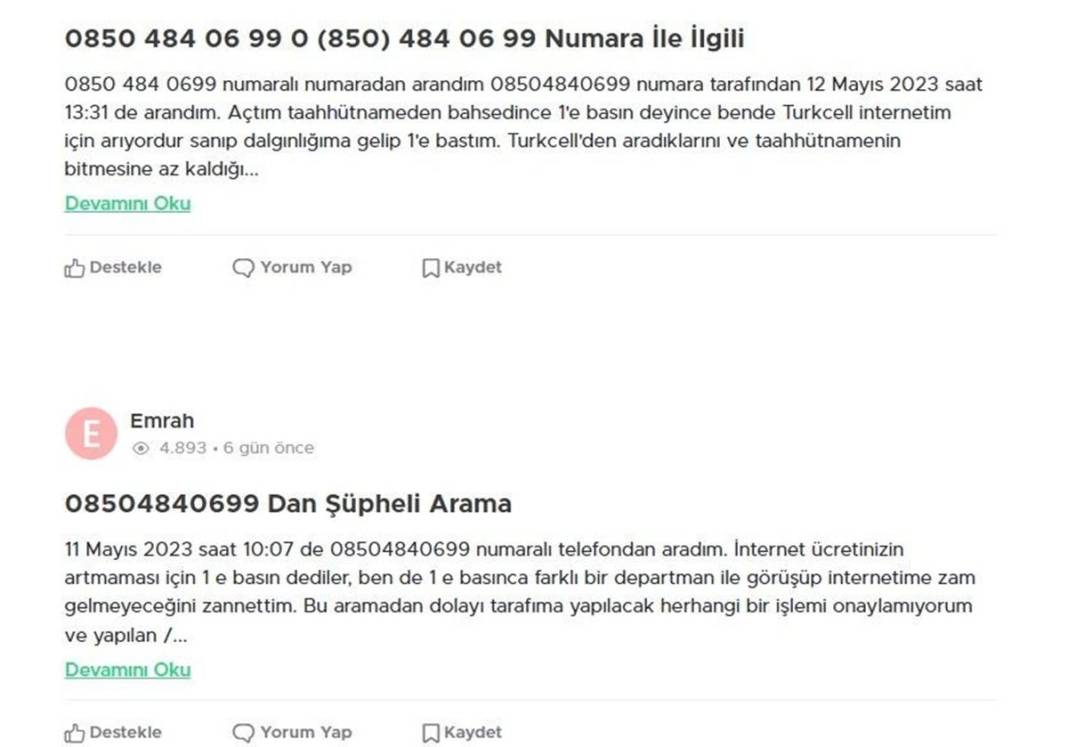Select the username Emrah
1068x747 pixels.
point(163,421)
